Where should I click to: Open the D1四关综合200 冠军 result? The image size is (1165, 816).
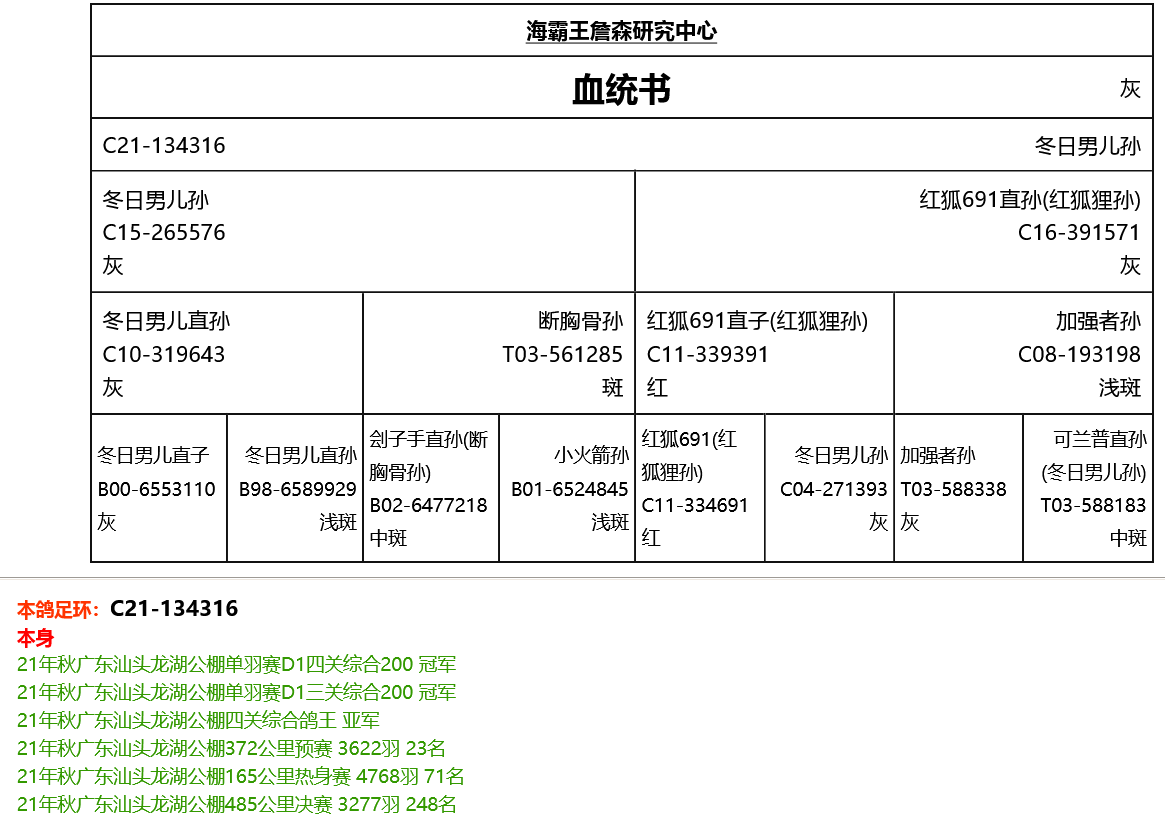click(236, 664)
